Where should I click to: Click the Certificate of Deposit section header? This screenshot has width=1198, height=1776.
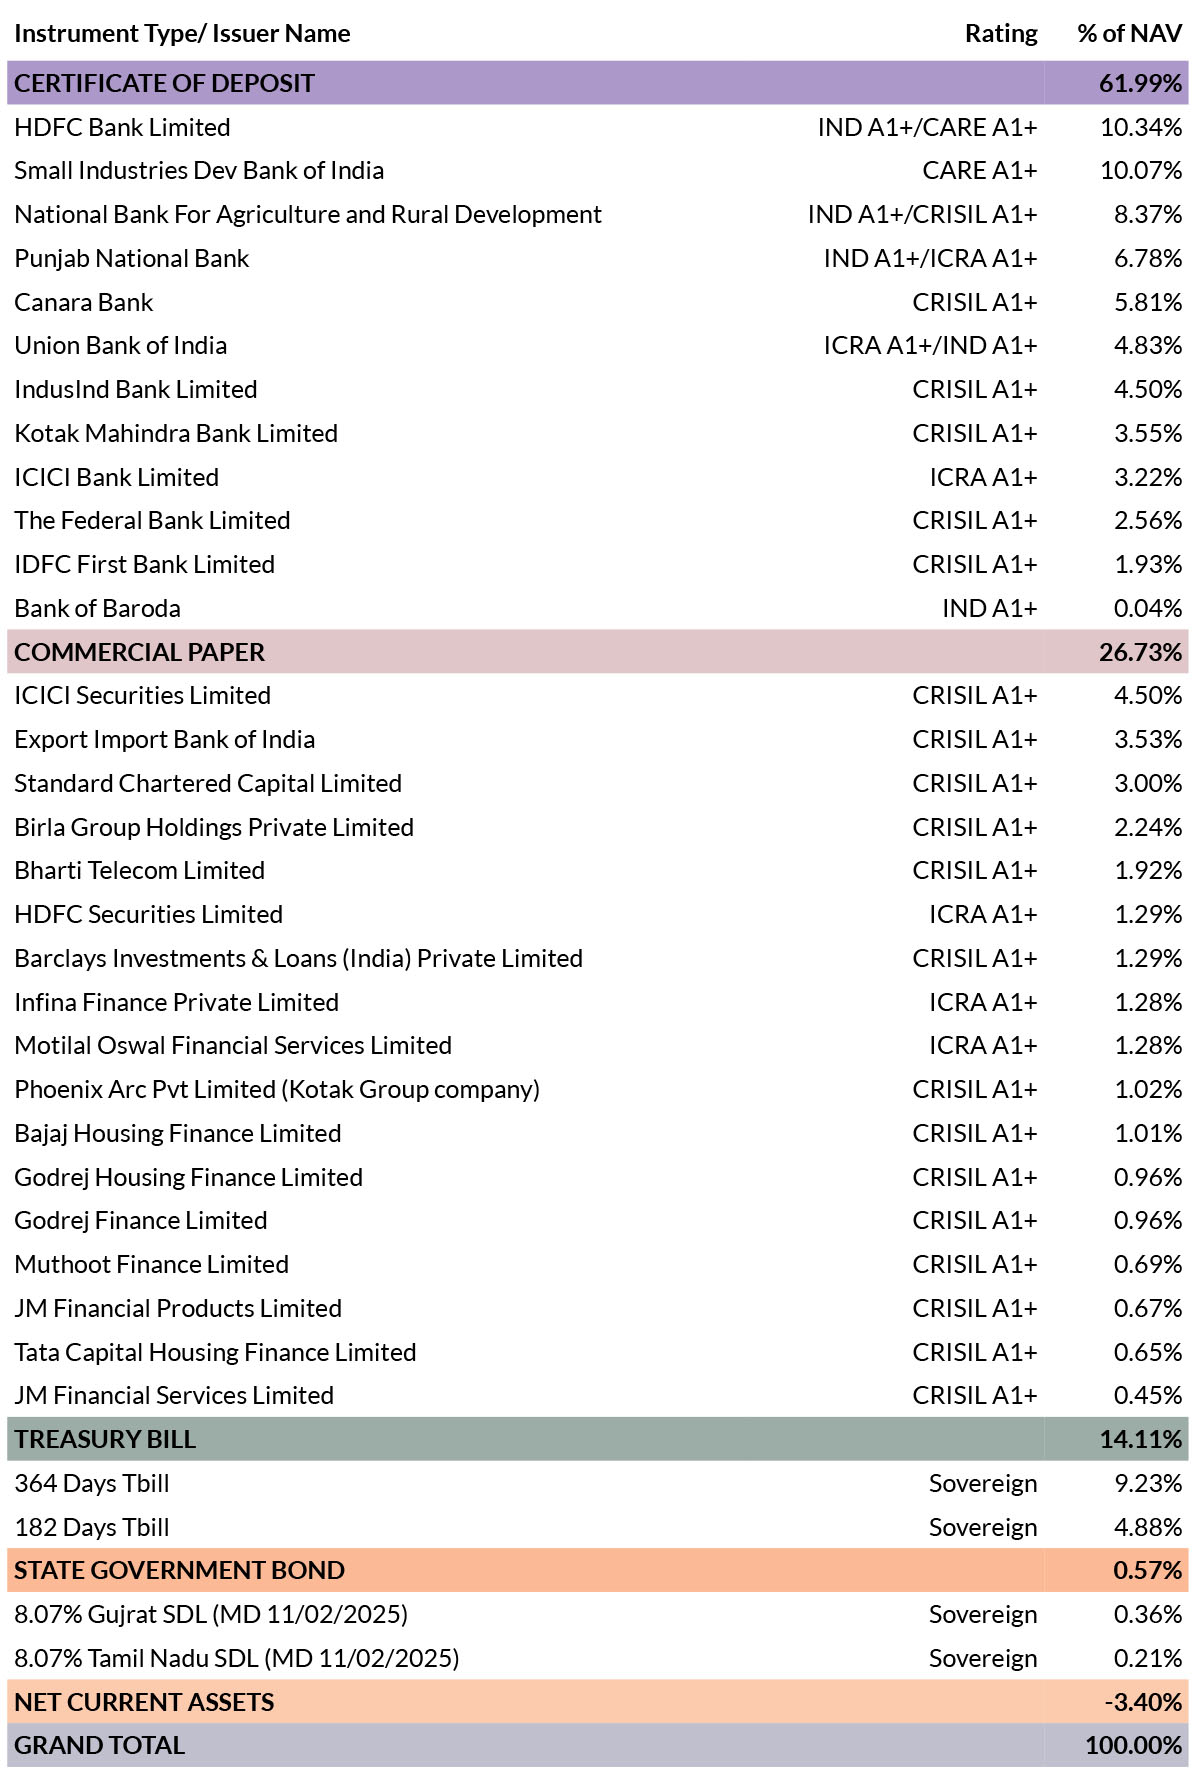(x=598, y=83)
